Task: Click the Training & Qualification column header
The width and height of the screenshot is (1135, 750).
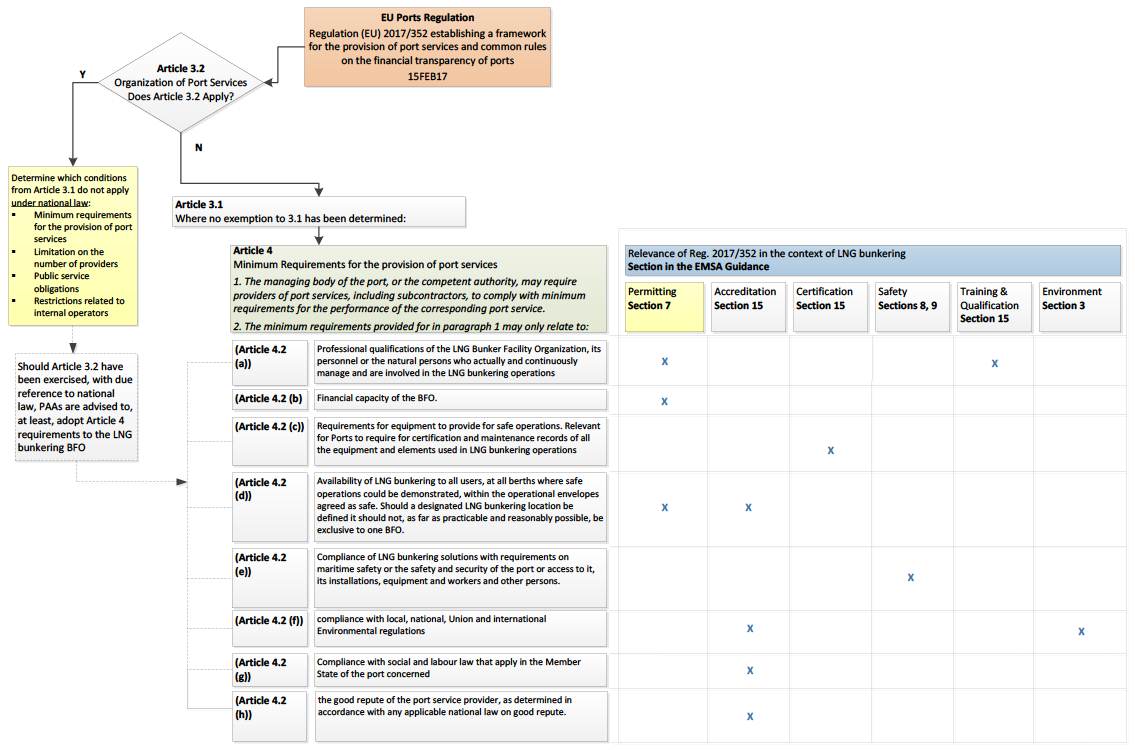Action: pyautogui.click(x=993, y=306)
